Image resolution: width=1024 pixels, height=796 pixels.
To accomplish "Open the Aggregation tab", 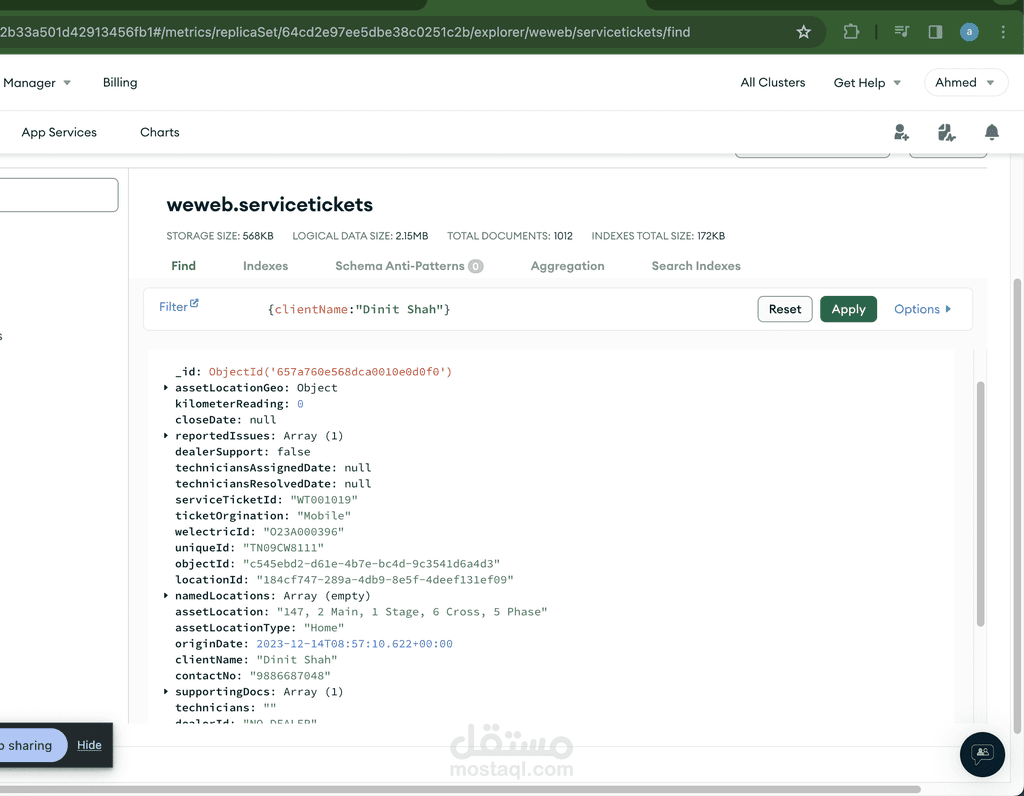I will tap(568, 266).
